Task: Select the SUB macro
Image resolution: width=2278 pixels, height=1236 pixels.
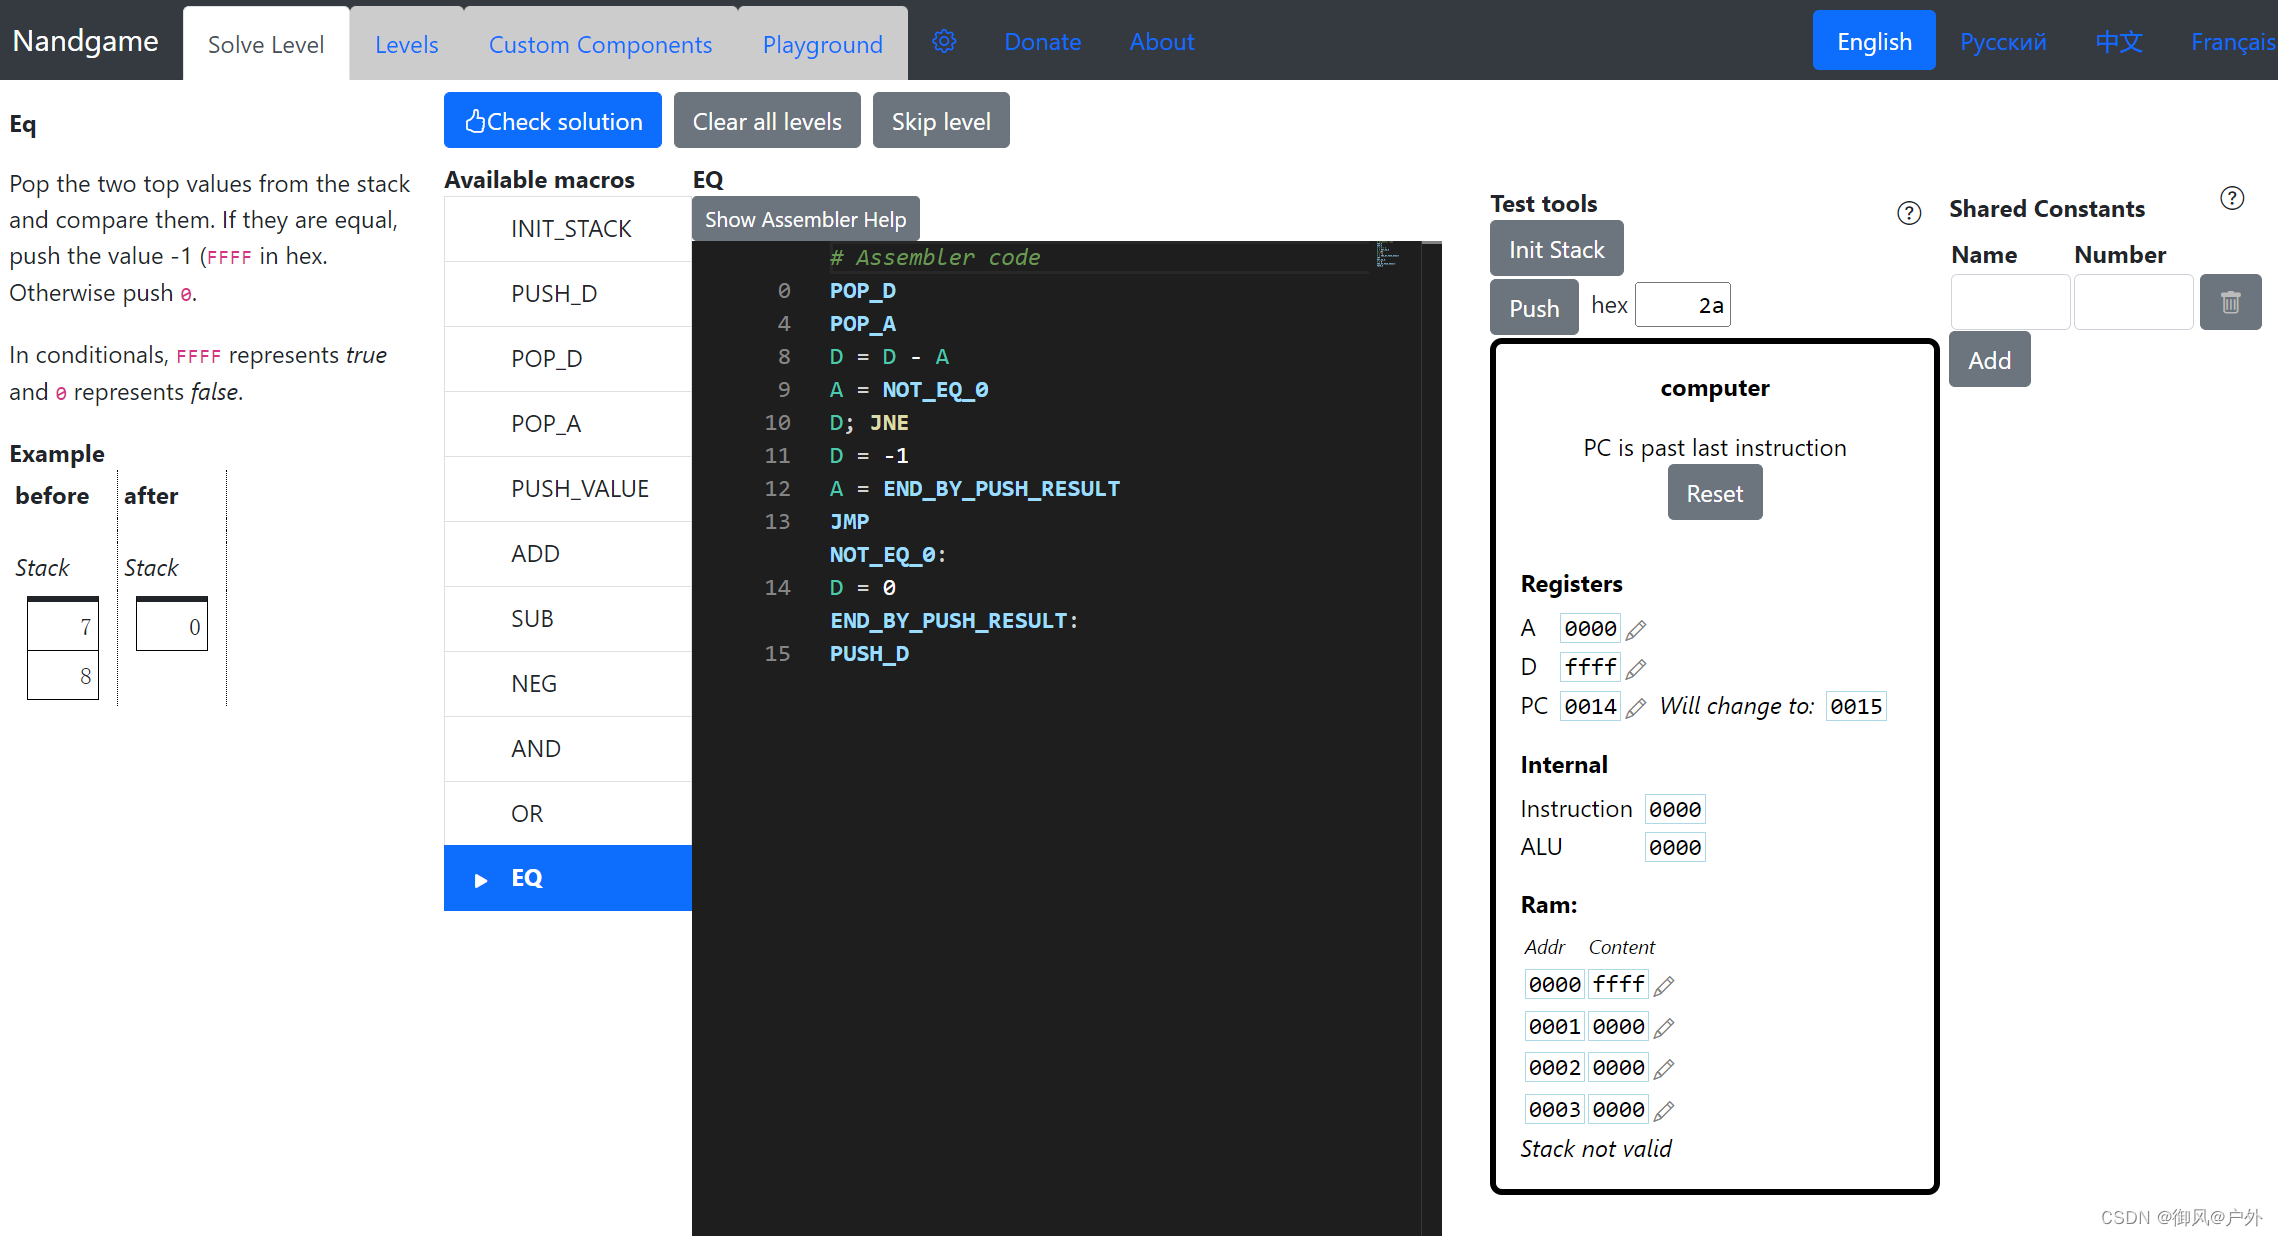Action: tap(568, 619)
